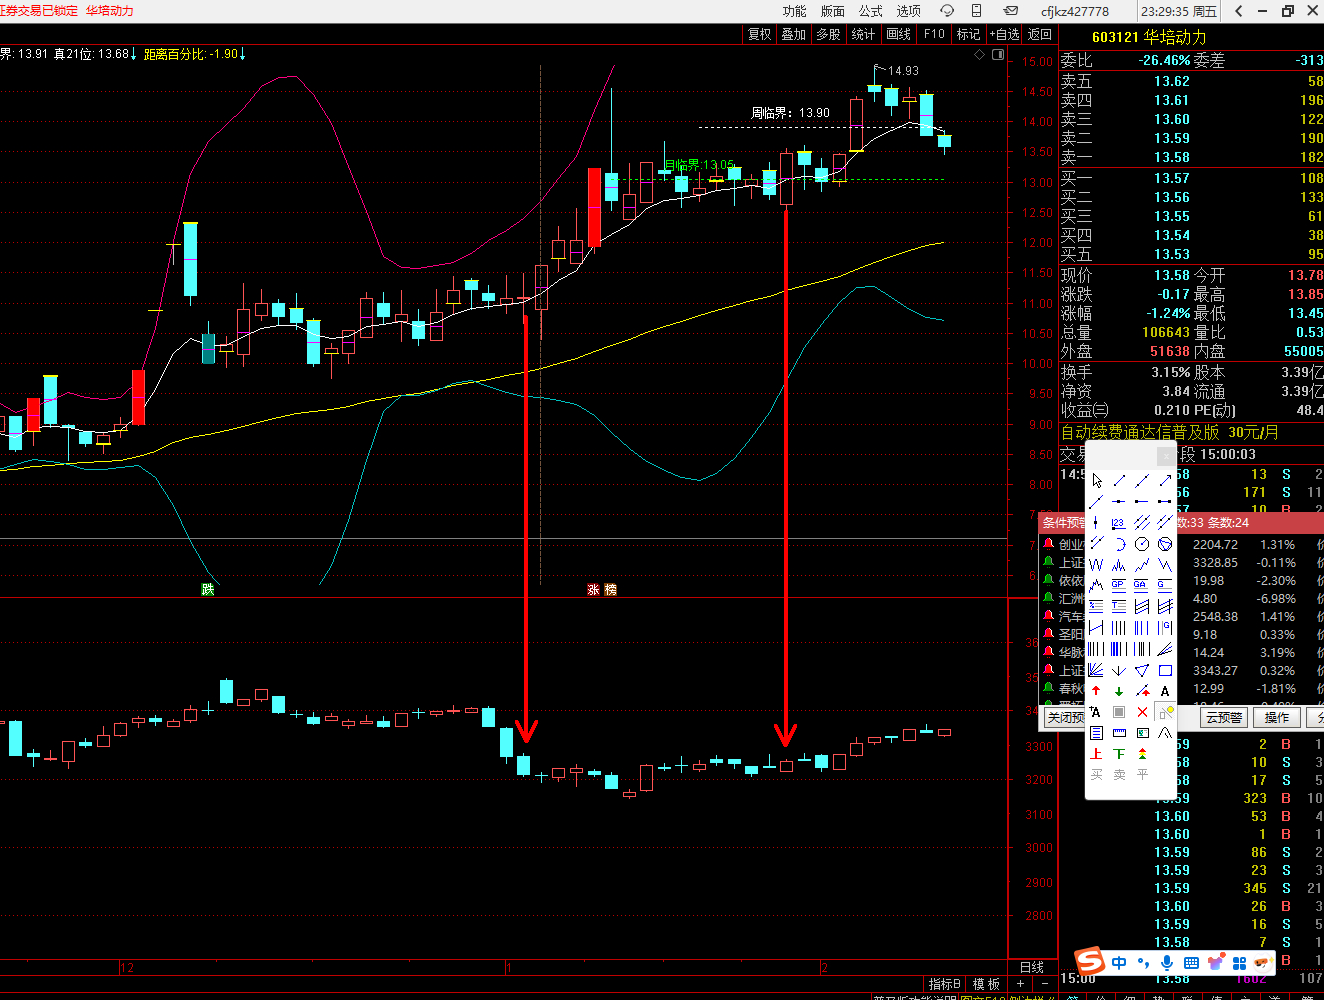1324x1000 pixels.
Task: Select the ray arrow line drawing tool
Action: [x=1165, y=480]
